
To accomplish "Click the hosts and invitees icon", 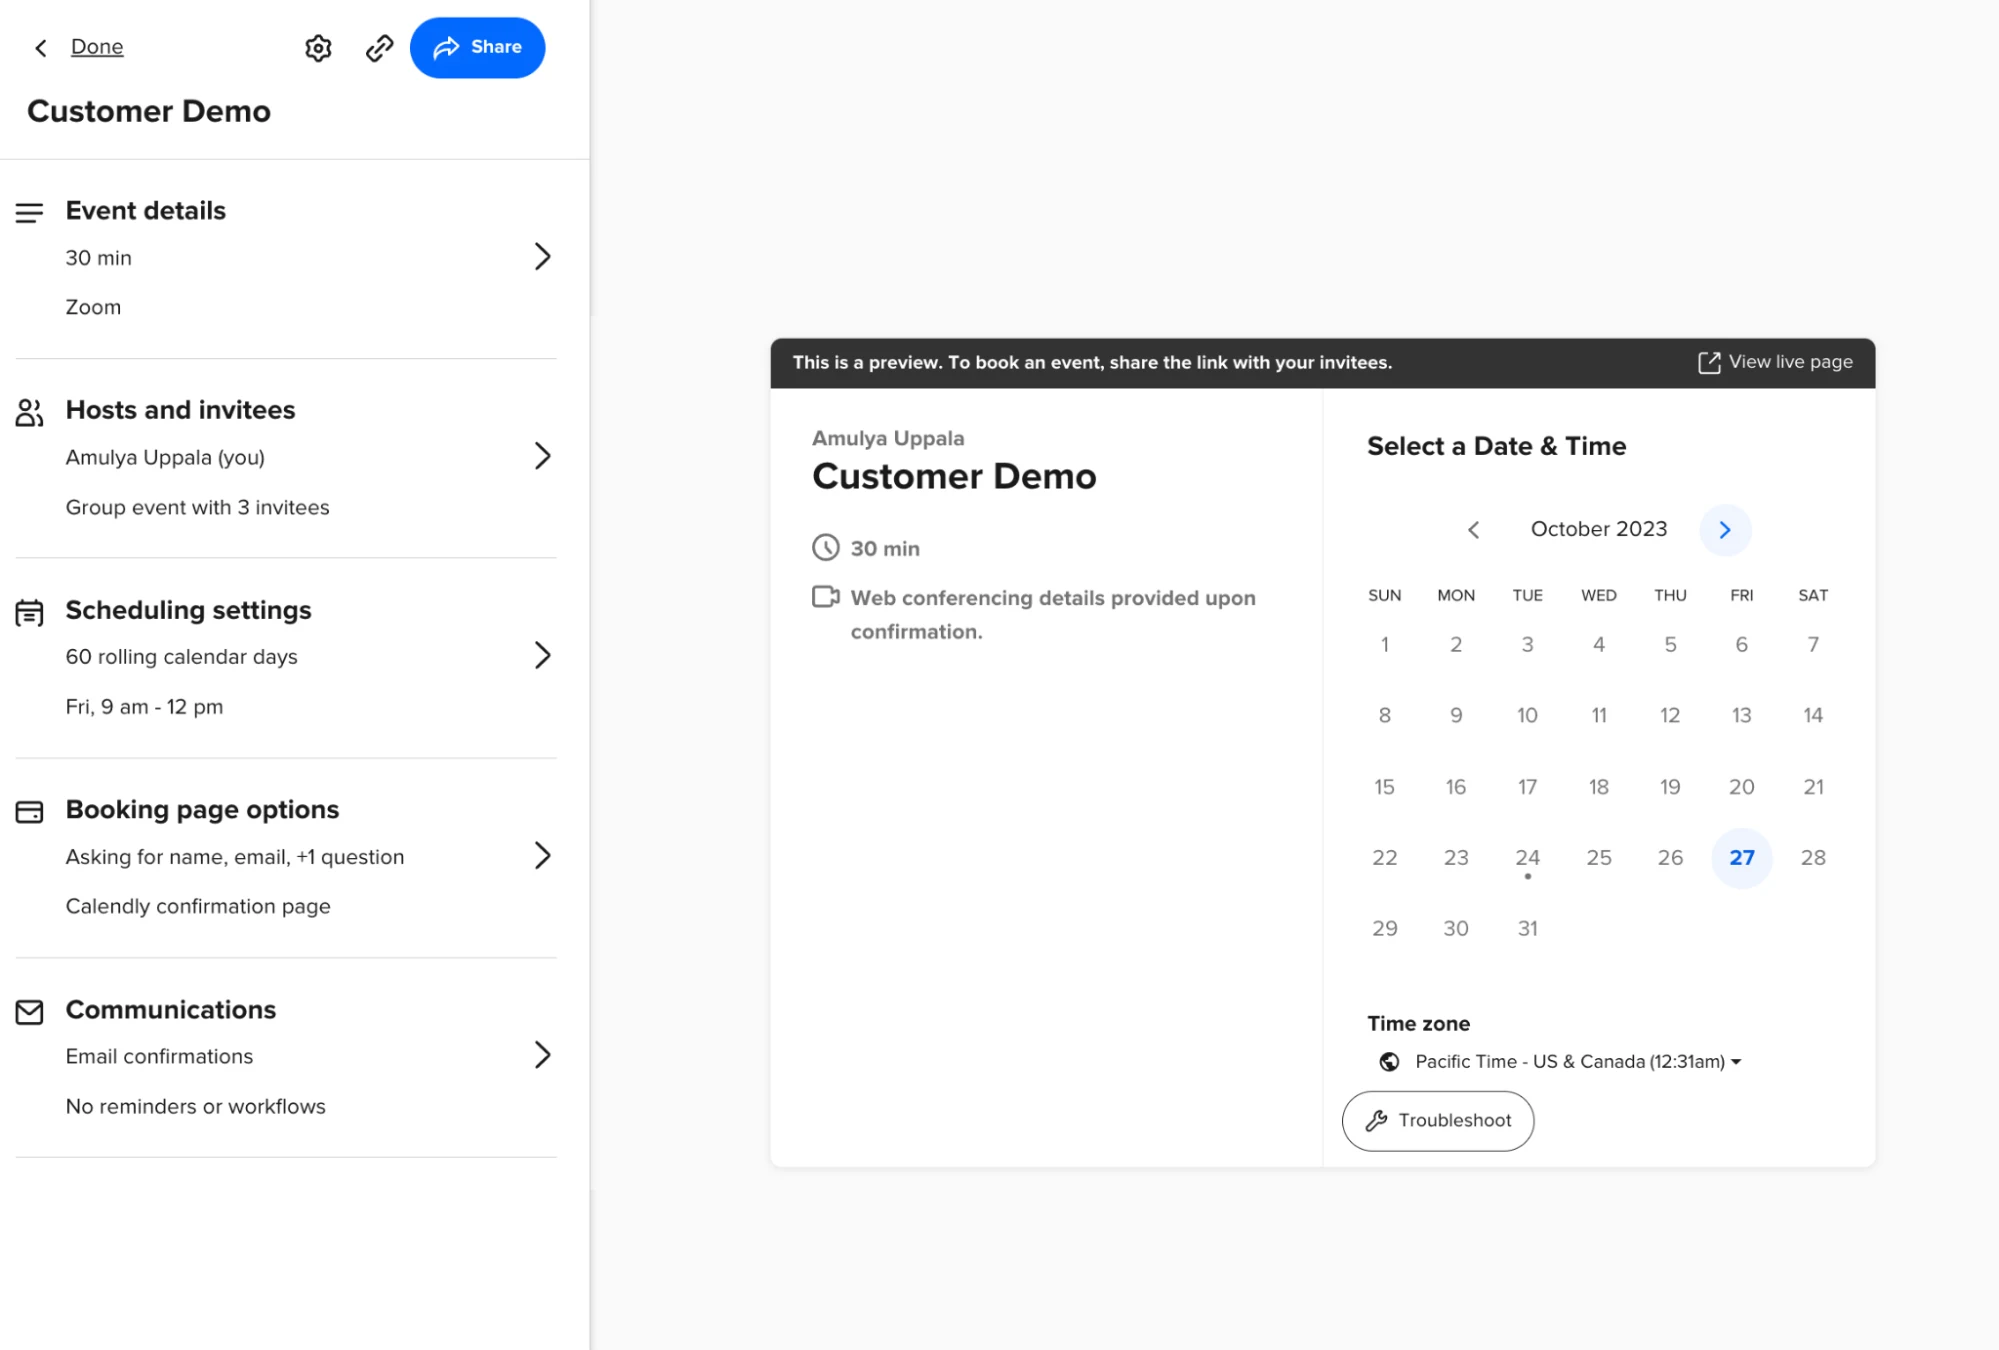I will [30, 410].
